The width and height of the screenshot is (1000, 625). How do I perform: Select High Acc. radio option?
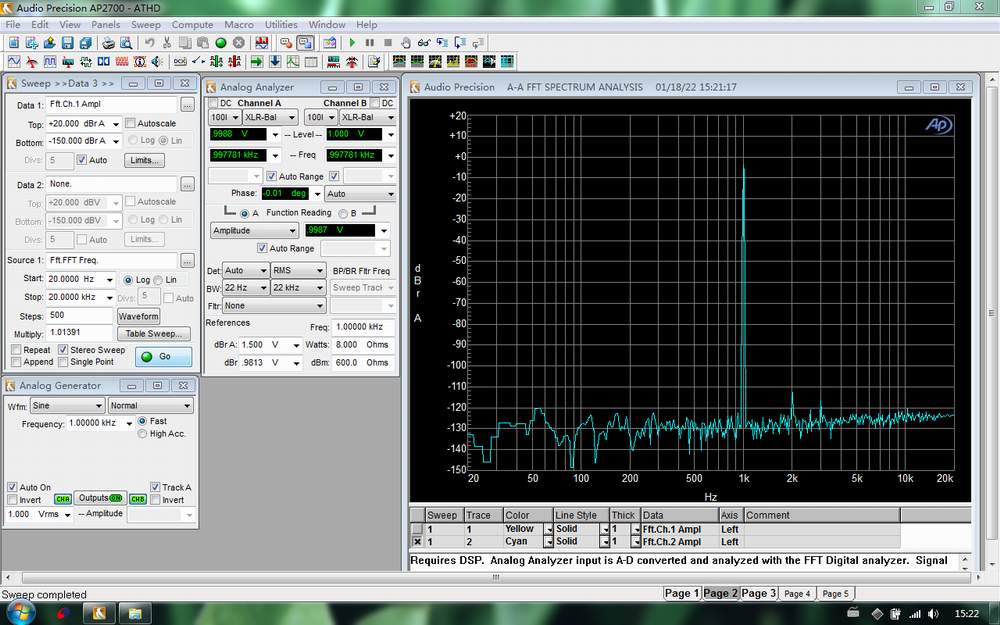pos(142,434)
